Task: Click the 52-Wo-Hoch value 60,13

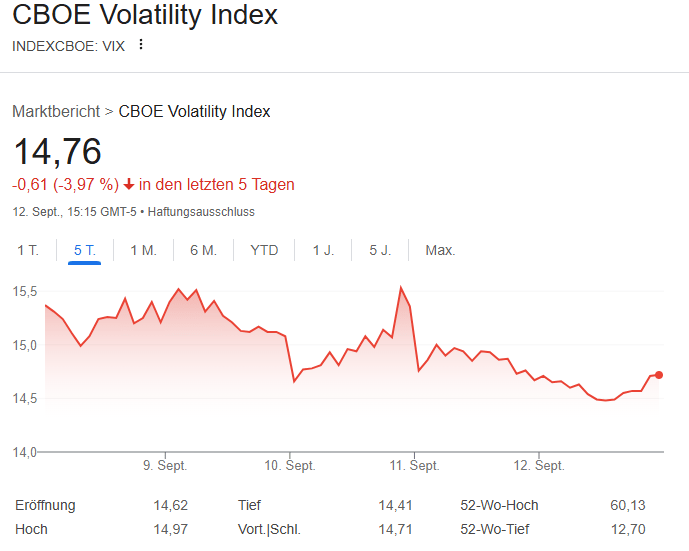Action: click(x=628, y=505)
